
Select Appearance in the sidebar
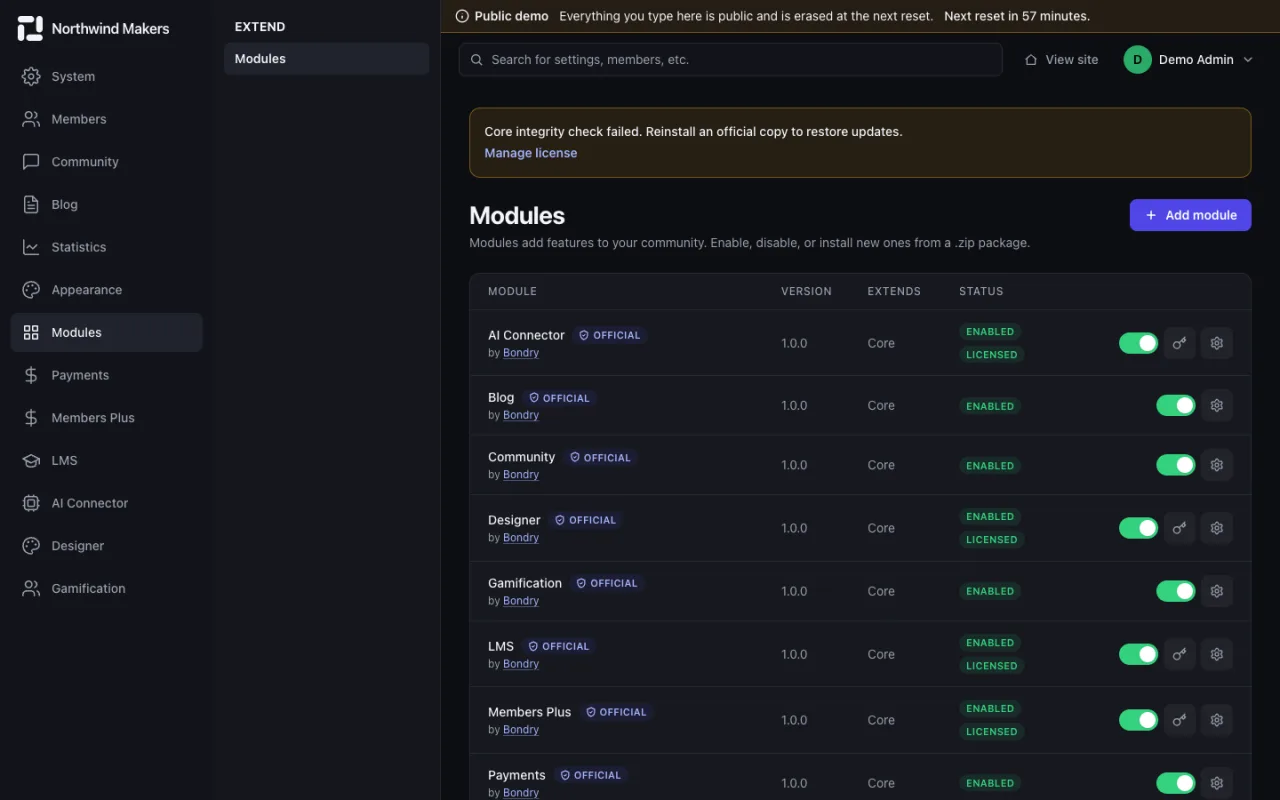(106, 290)
